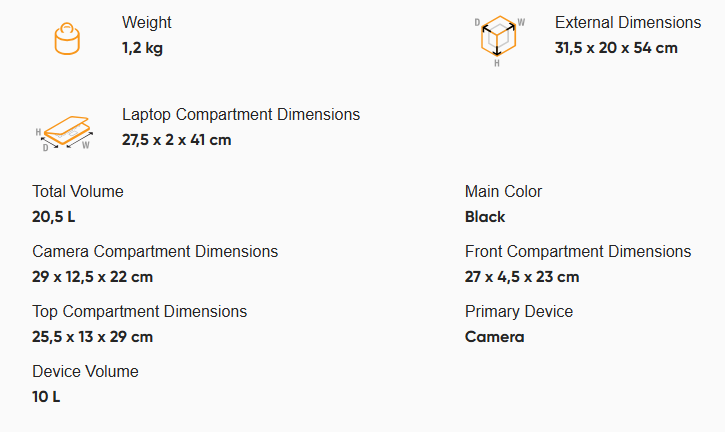
Task: Click the Primary Device Camera value
Action: pyautogui.click(x=495, y=337)
